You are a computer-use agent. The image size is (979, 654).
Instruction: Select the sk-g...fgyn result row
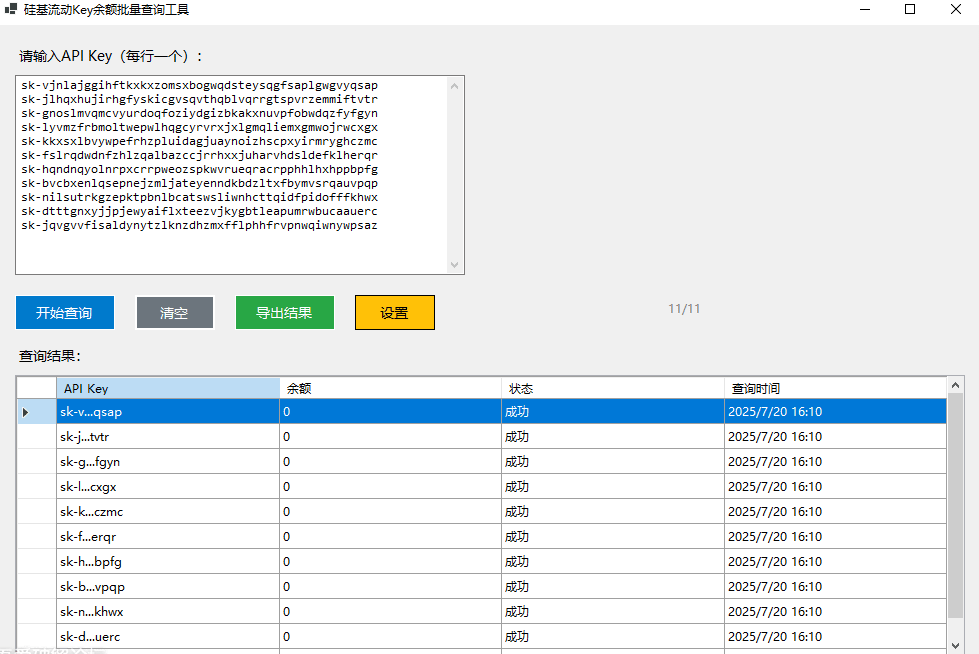pos(168,462)
